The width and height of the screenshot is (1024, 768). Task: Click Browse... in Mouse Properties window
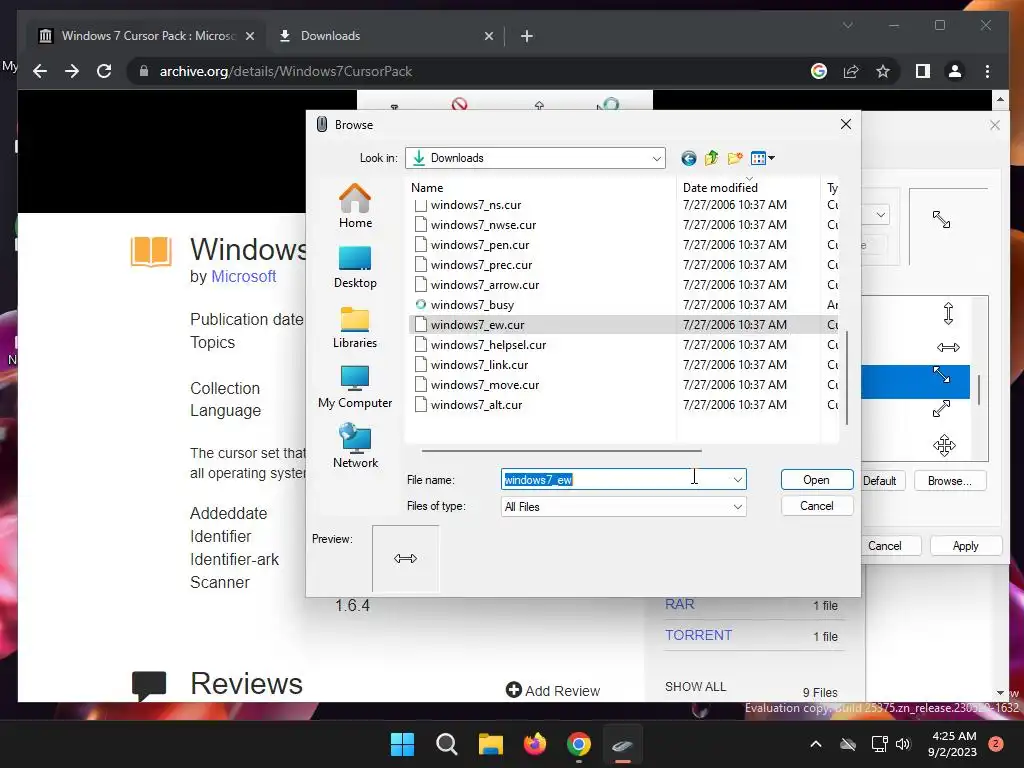click(950, 481)
